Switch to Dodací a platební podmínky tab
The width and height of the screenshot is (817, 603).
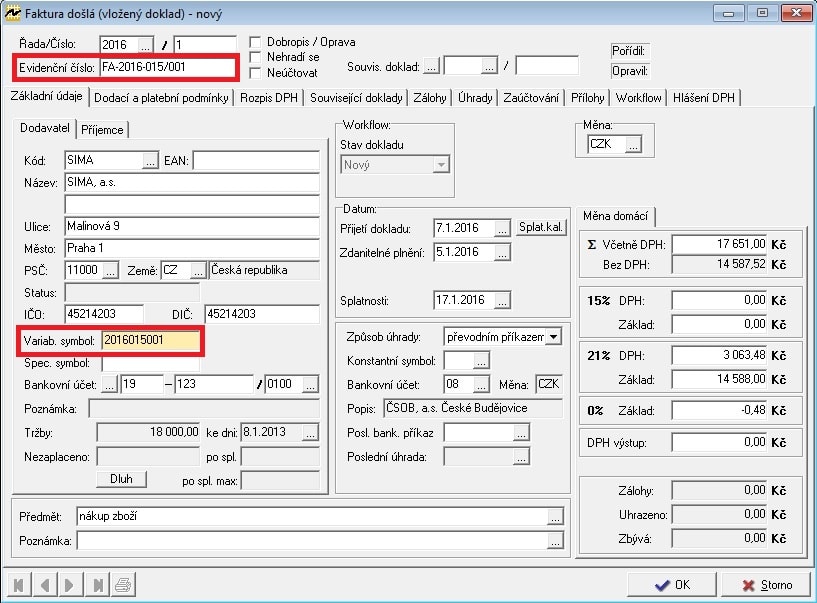162,98
